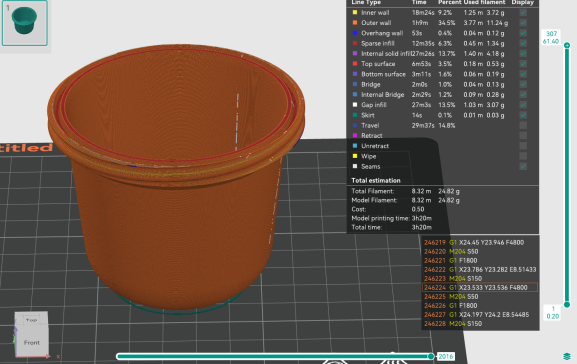Click the Skirt green color swatch
The width and height of the screenshot is (577, 364).
355,115
